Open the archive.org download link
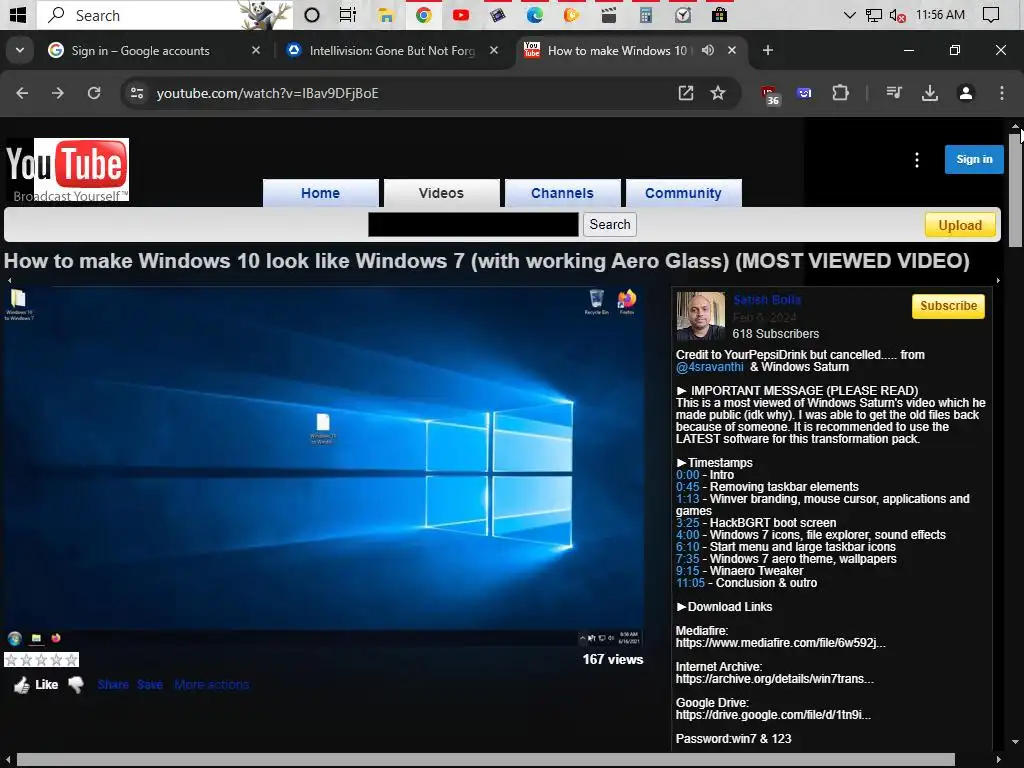The image size is (1024, 768). pos(775,679)
